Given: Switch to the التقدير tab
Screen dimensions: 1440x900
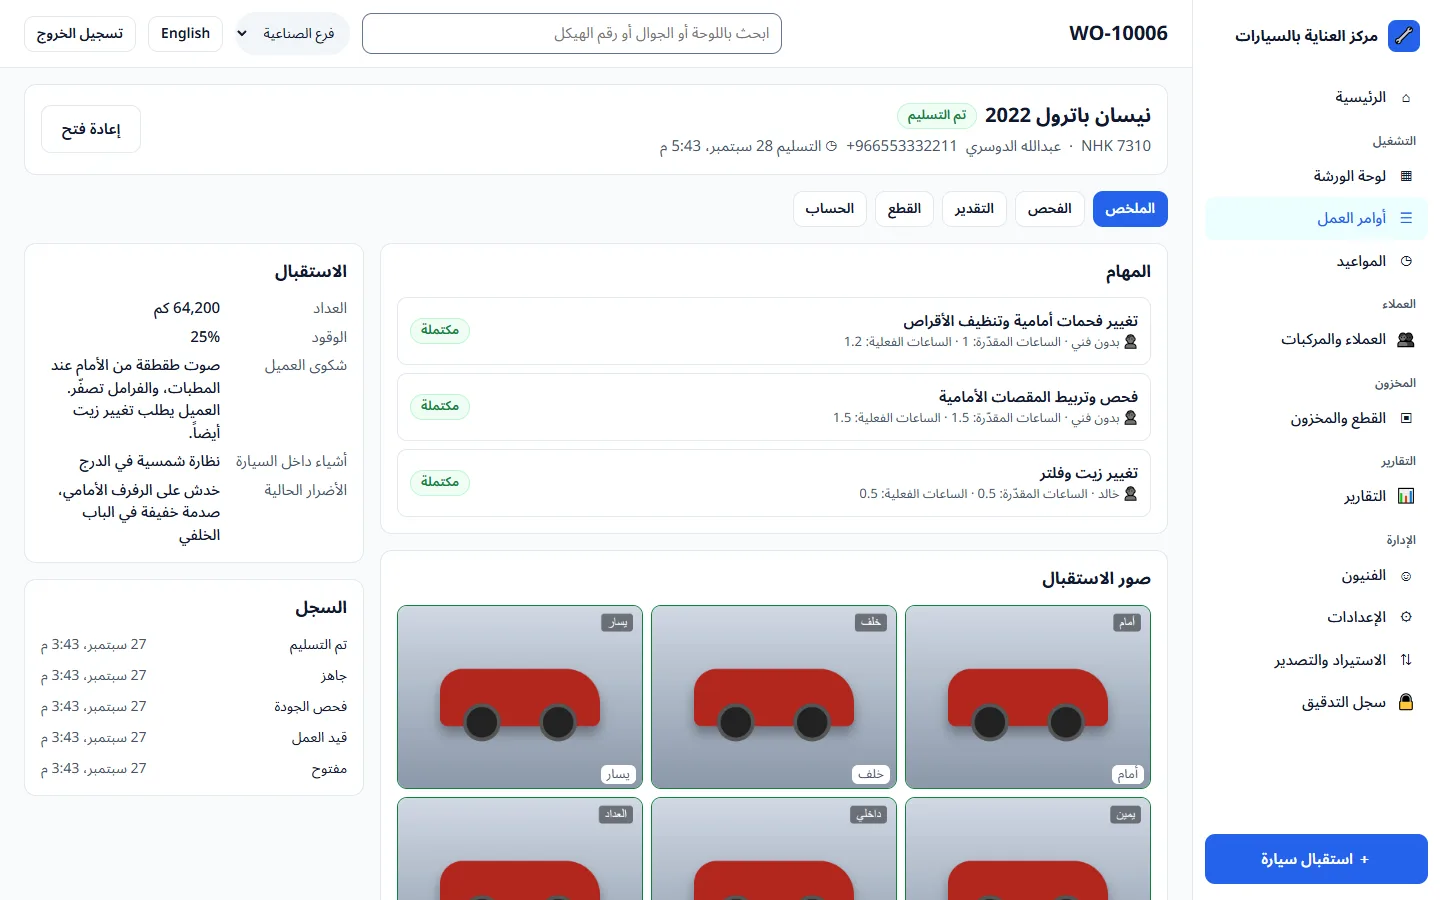Looking at the screenshot, I should point(974,209).
